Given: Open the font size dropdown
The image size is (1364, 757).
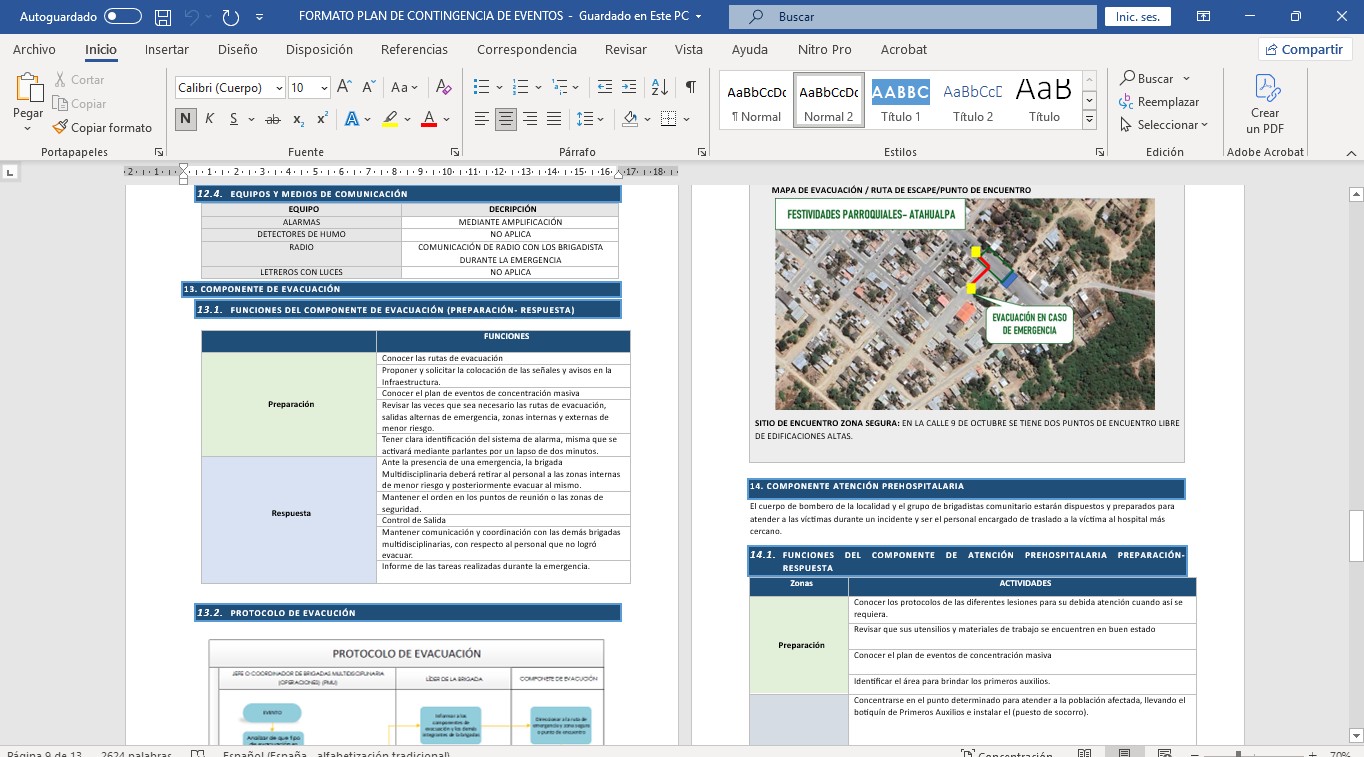Looking at the screenshot, I should 324,88.
